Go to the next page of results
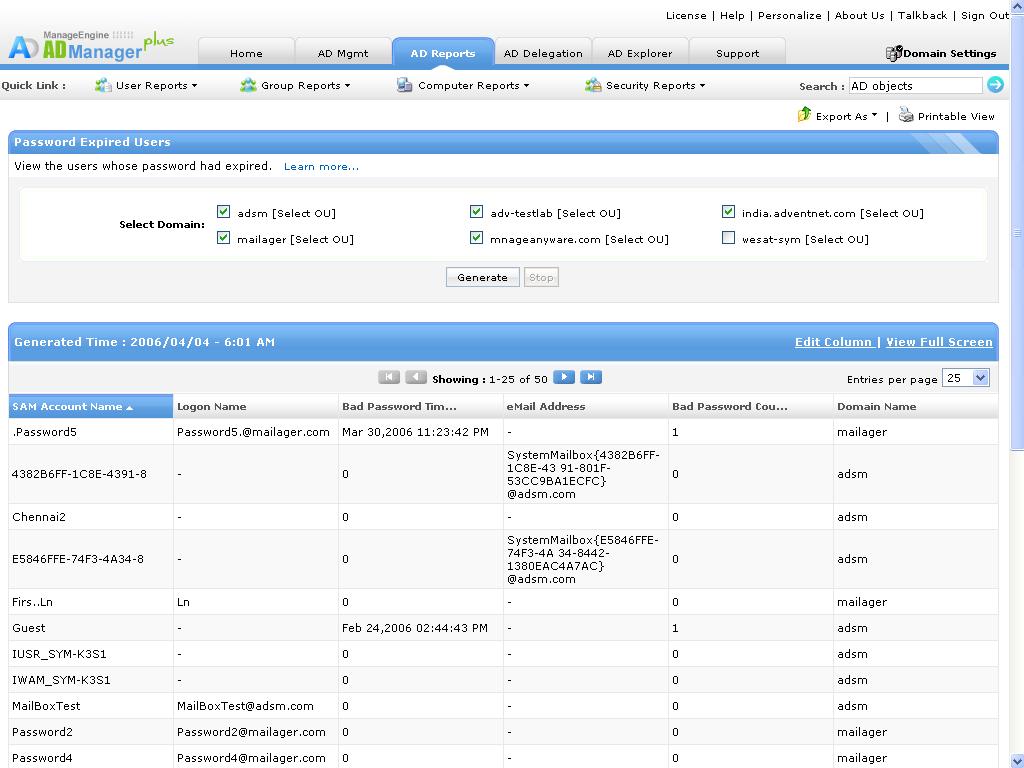This screenshot has height=768, width=1024. click(564, 377)
